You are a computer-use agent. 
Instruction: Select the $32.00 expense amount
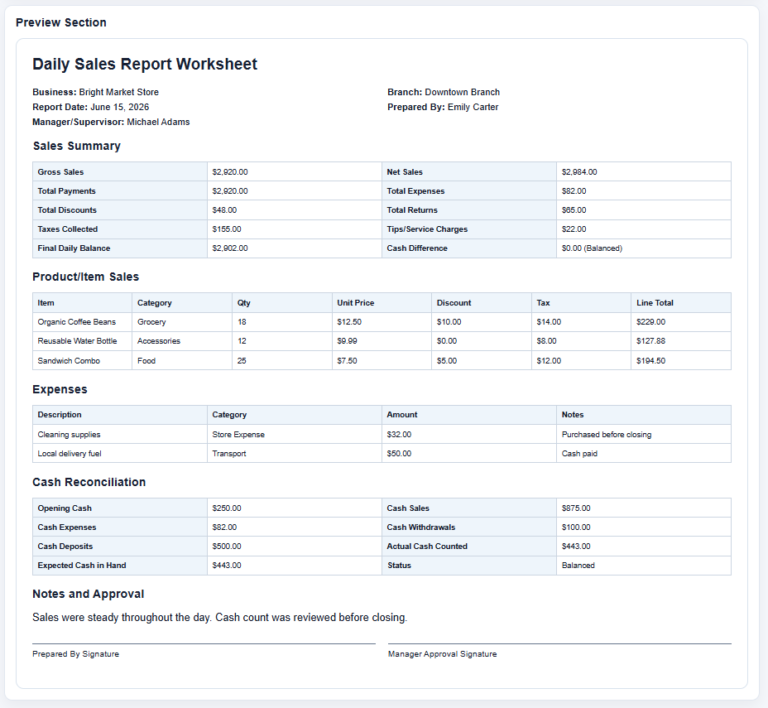coord(399,434)
